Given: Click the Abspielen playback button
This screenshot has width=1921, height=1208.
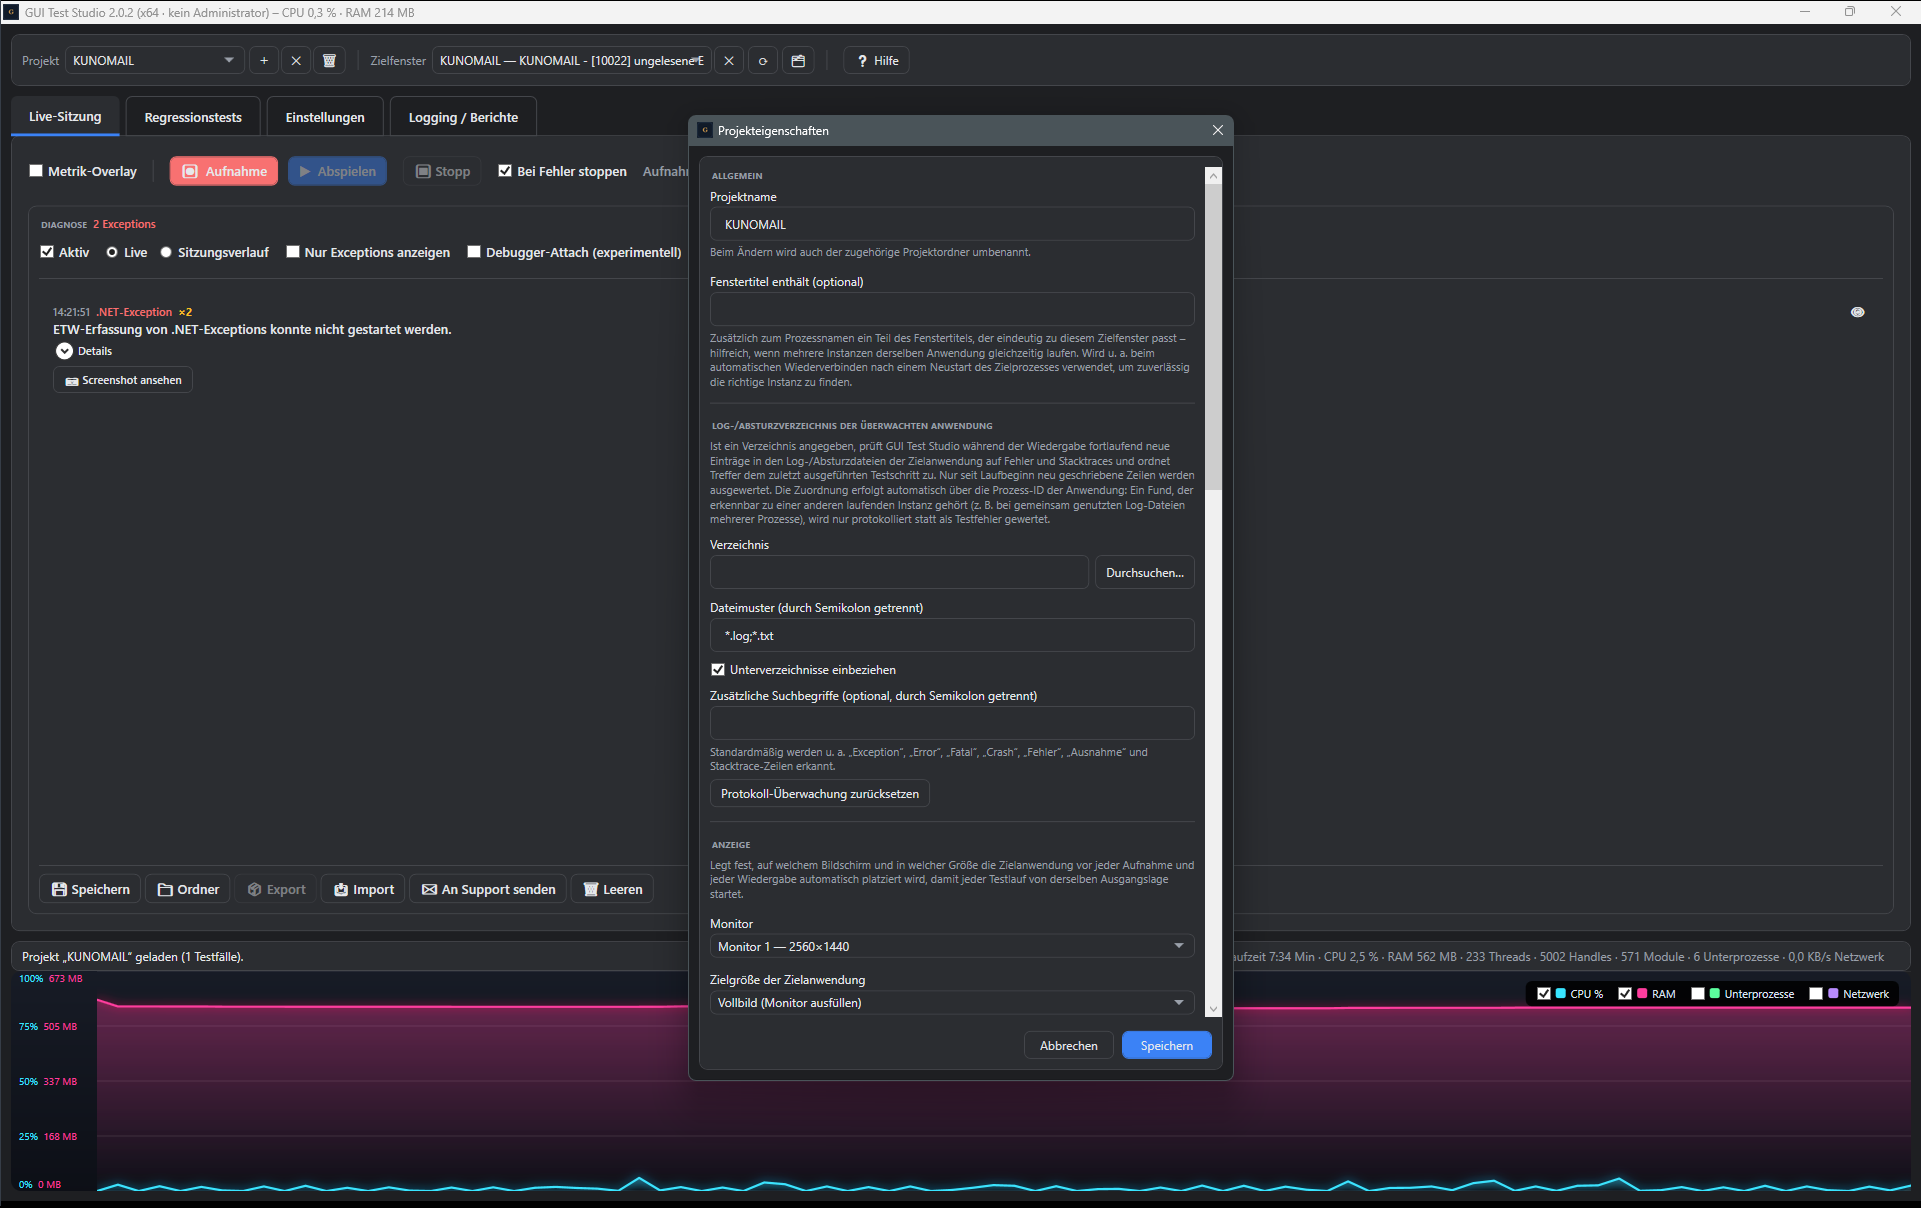Looking at the screenshot, I should (x=337, y=171).
